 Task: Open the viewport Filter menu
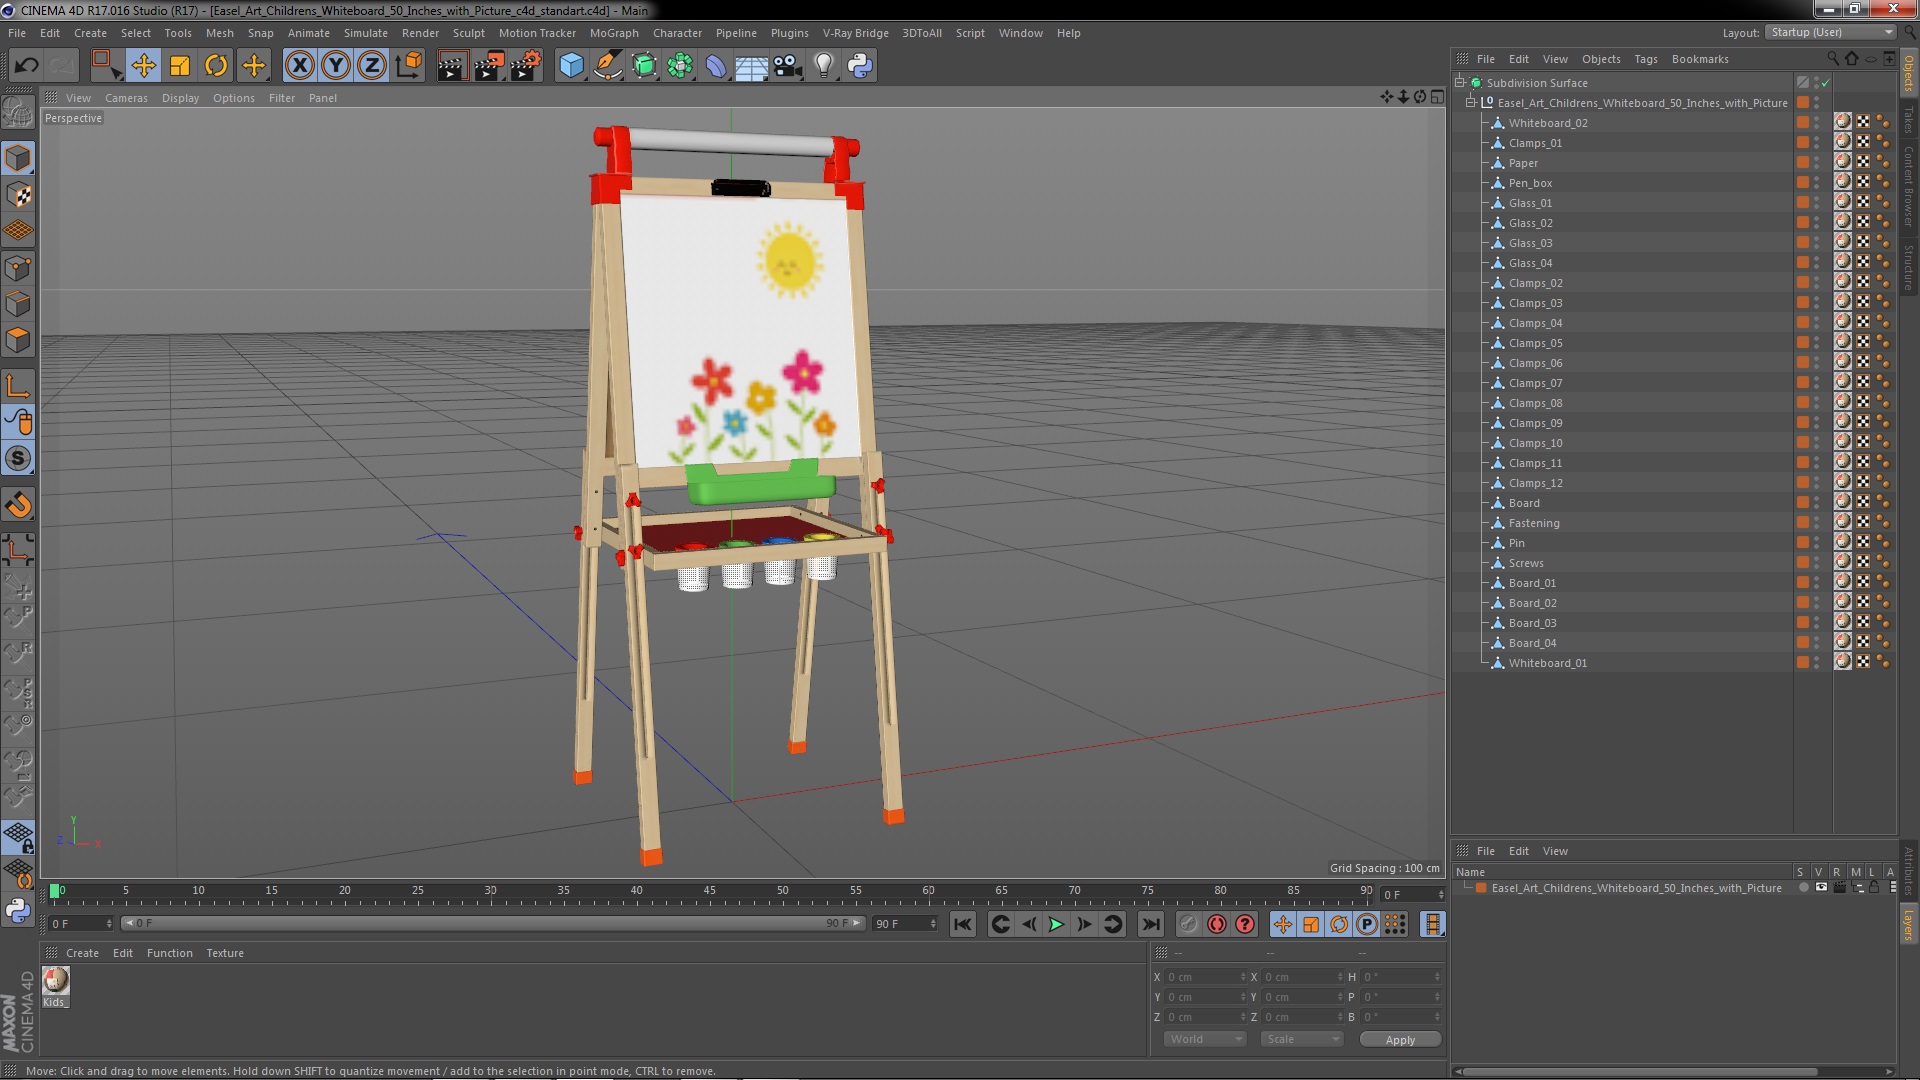pos(282,98)
